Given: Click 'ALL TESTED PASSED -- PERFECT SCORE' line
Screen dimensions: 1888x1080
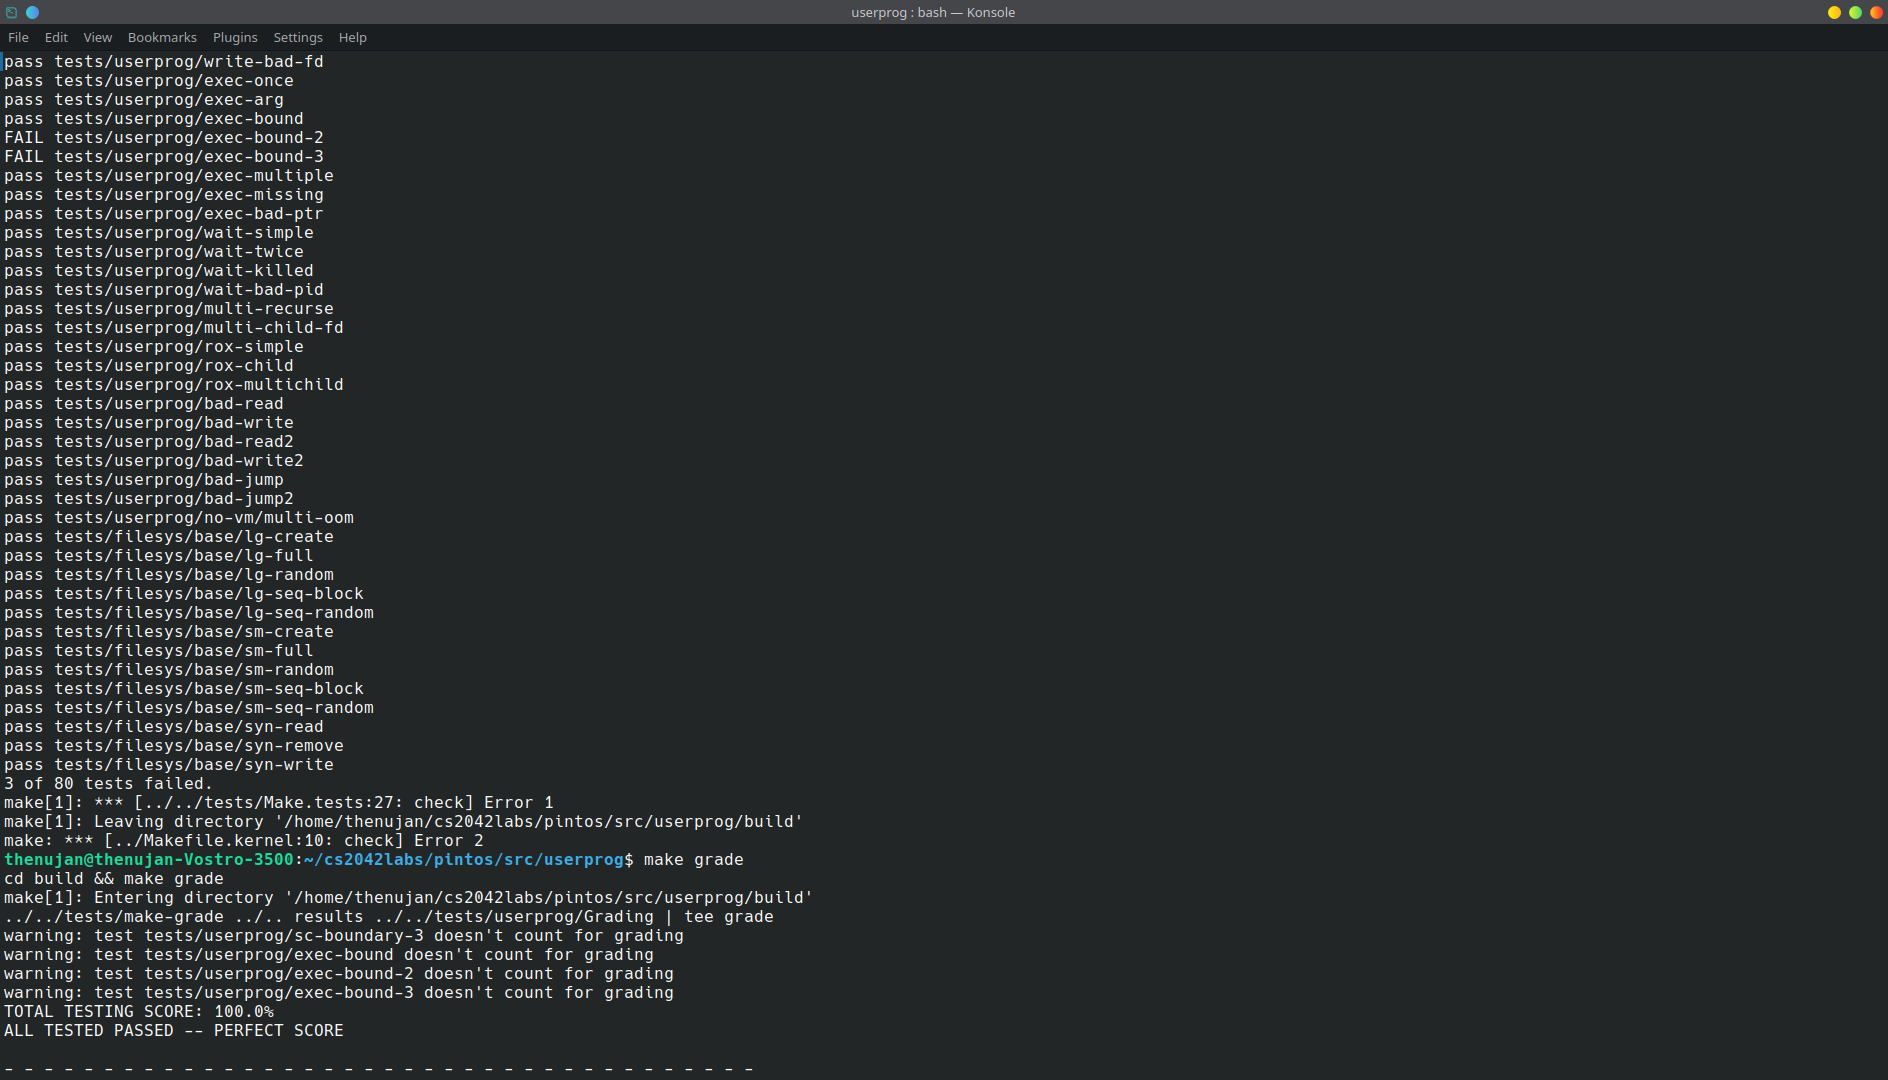Looking at the screenshot, I should click(x=174, y=1031).
